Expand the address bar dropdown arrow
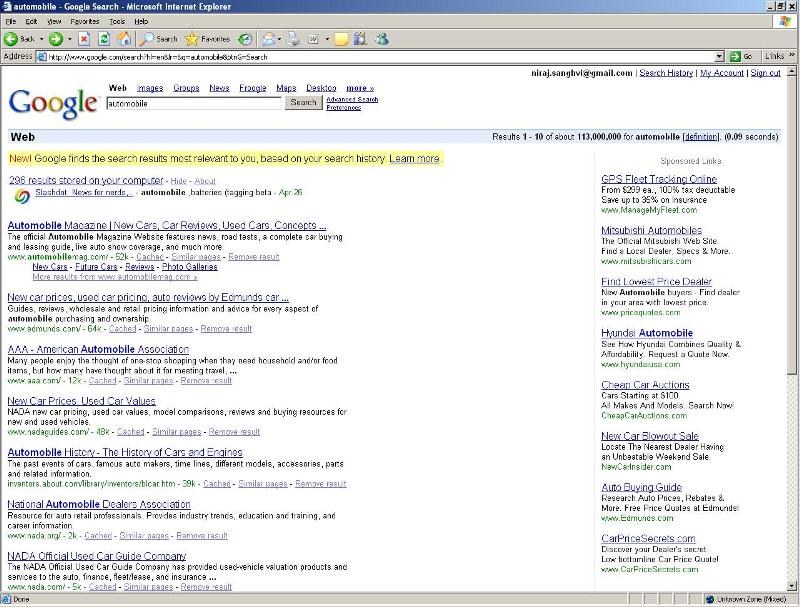Screen dimensions: 800x607 click(x=719, y=56)
